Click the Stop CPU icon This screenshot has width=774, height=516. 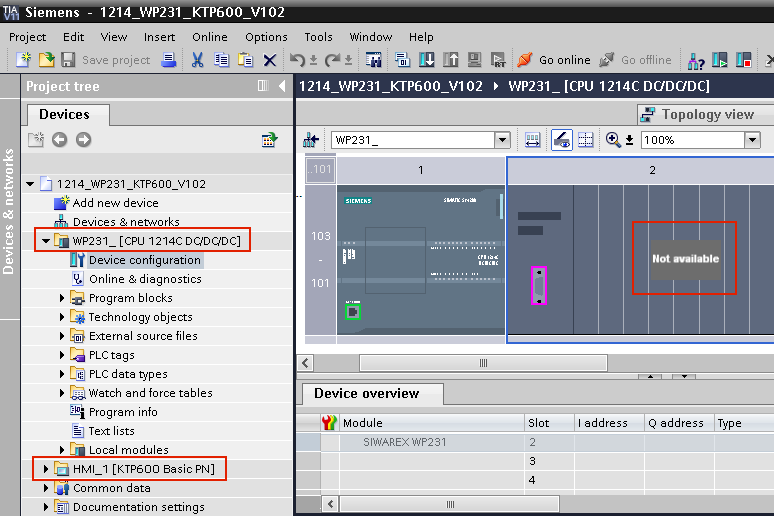743,60
